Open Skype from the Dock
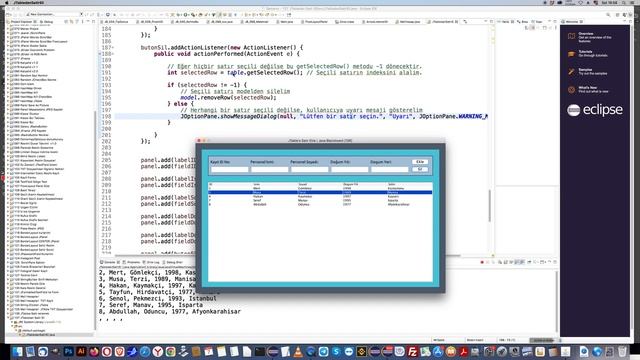 [336, 351]
